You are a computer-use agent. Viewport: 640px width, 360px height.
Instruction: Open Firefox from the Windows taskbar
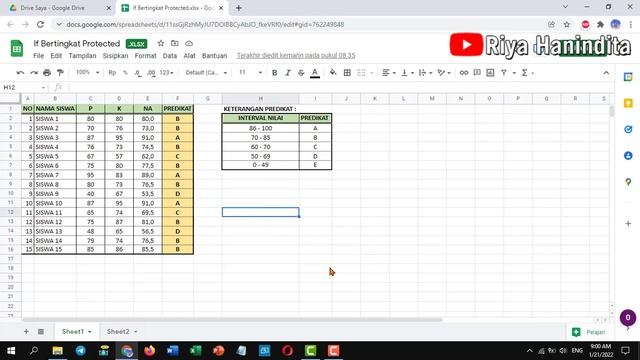(150, 351)
